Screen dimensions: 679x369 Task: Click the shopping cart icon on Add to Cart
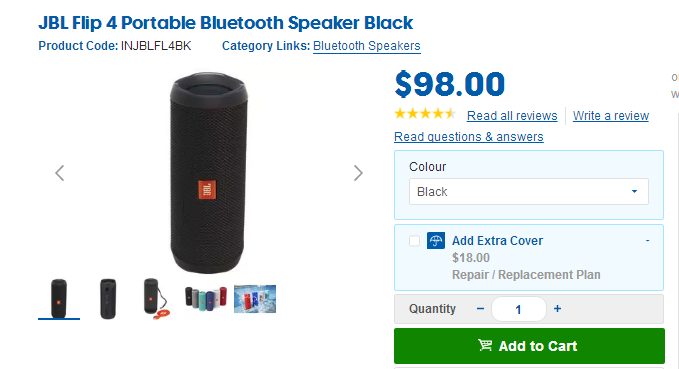(x=485, y=345)
